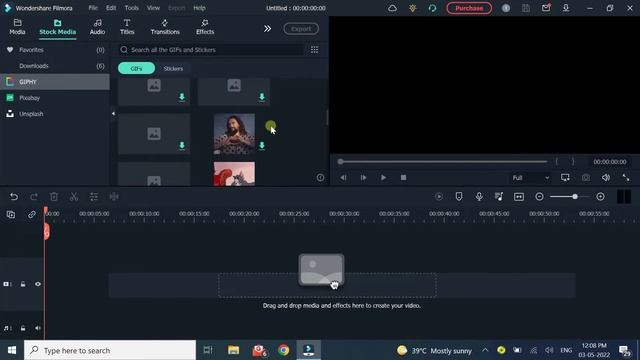The image size is (640, 360).
Task: Click the render preview icon
Action: point(439,197)
